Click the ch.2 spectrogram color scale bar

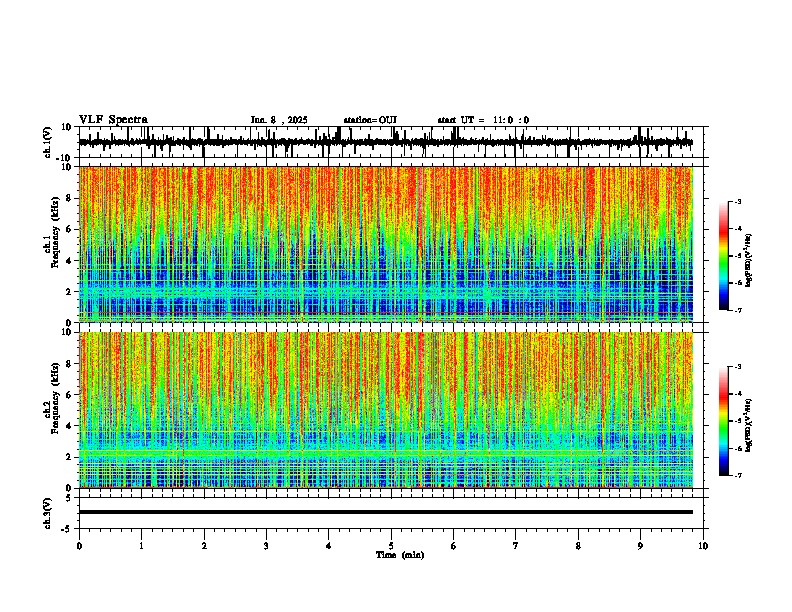(x=724, y=421)
